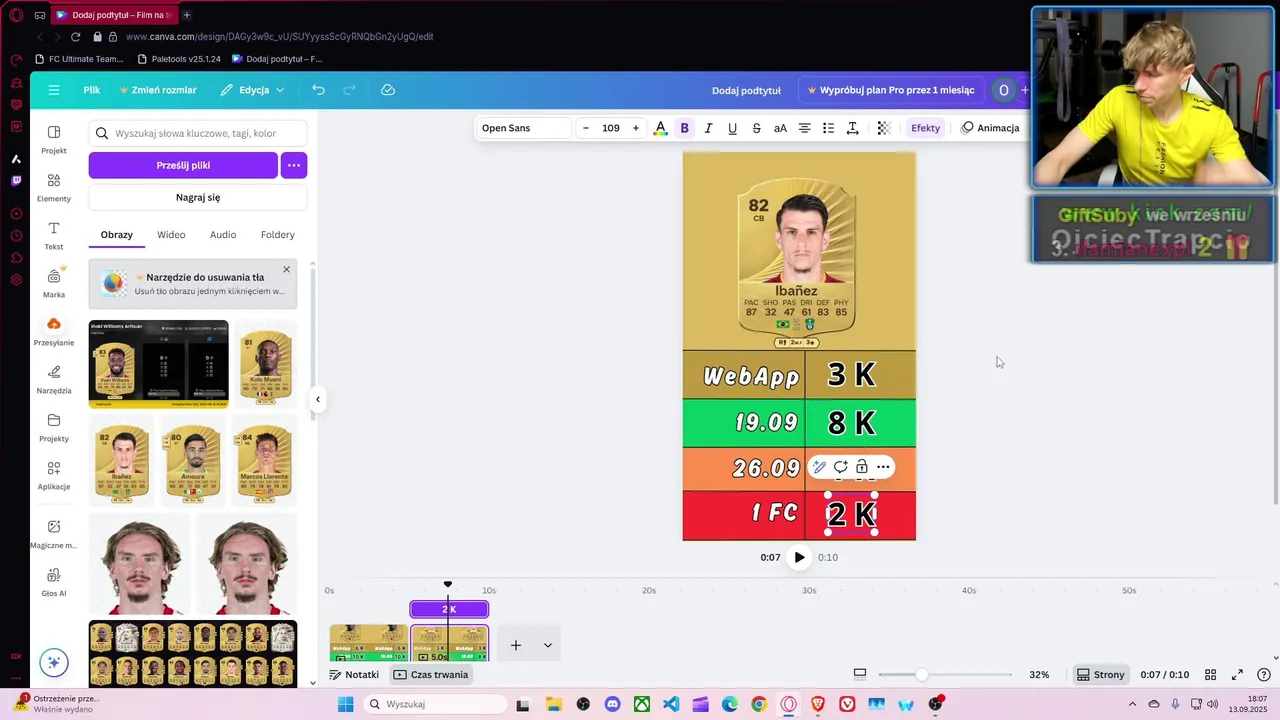Image resolution: width=1280 pixels, height=720 pixels.
Task: Open the Czas trwania setting
Action: point(431,675)
